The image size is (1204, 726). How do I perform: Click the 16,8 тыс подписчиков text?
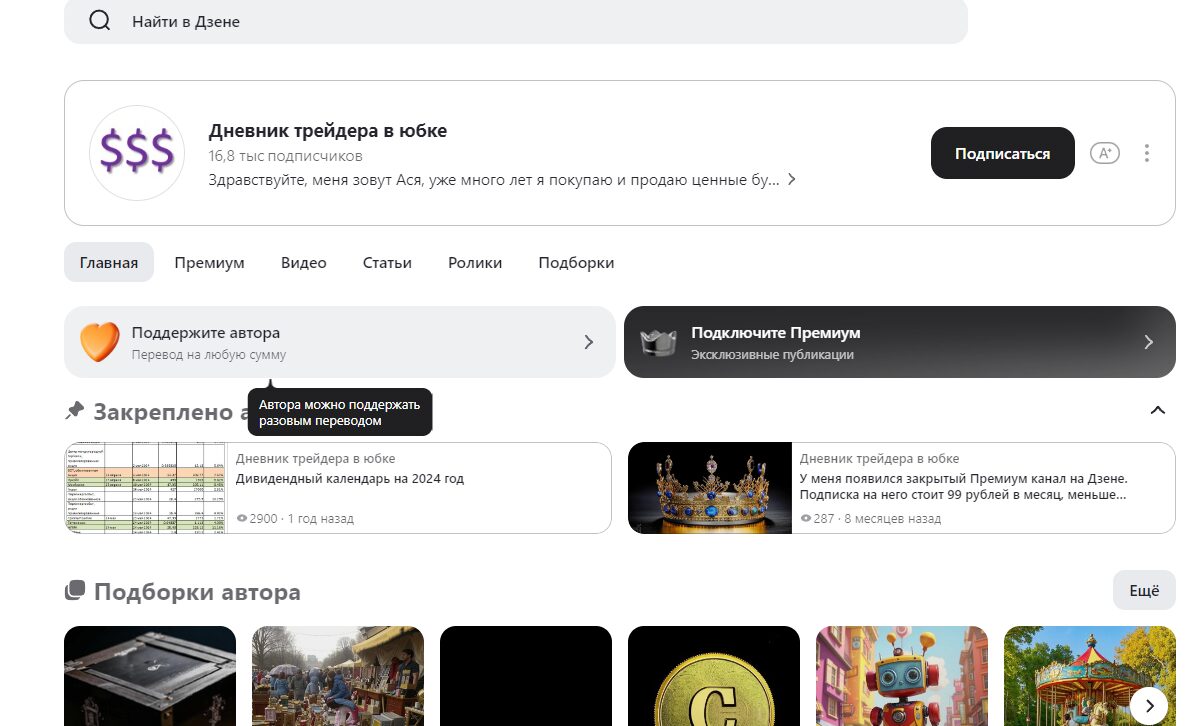pyautogui.click(x=285, y=156)
